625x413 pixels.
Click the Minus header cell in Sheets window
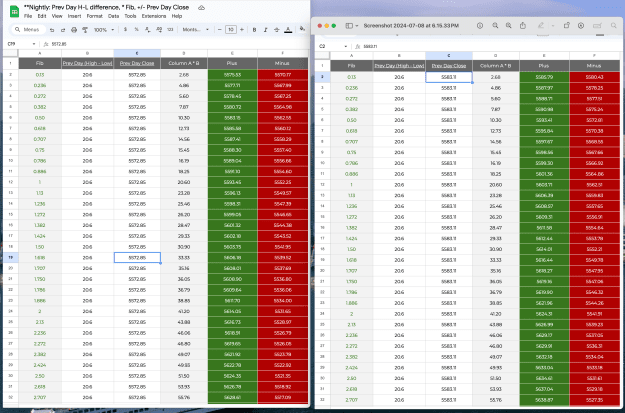[283, 63]
